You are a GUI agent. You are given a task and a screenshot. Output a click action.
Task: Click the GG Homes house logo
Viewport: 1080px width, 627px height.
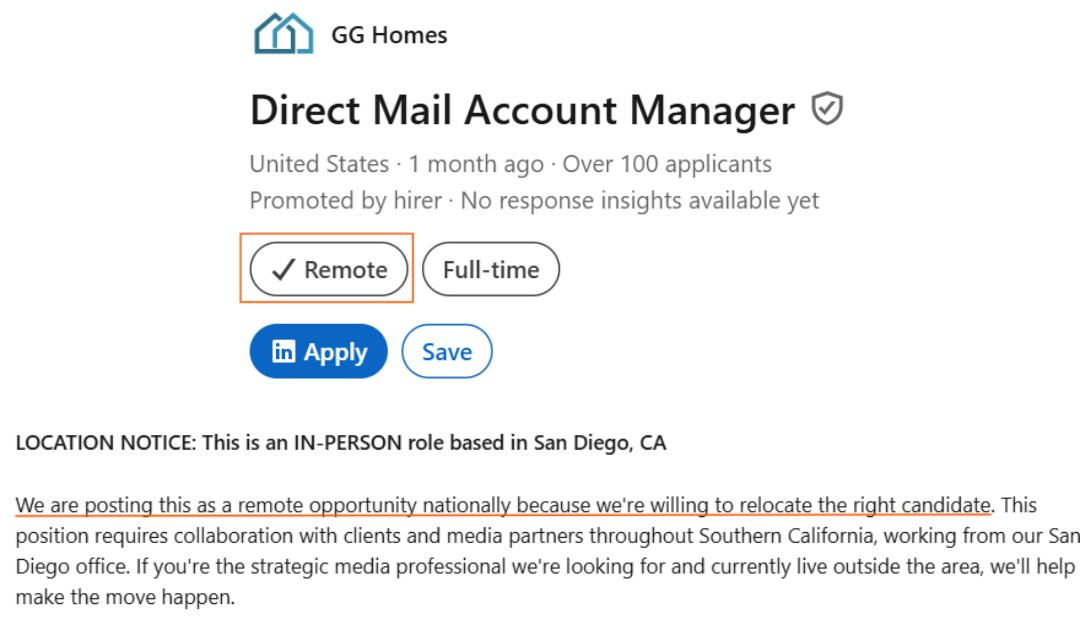284,34
